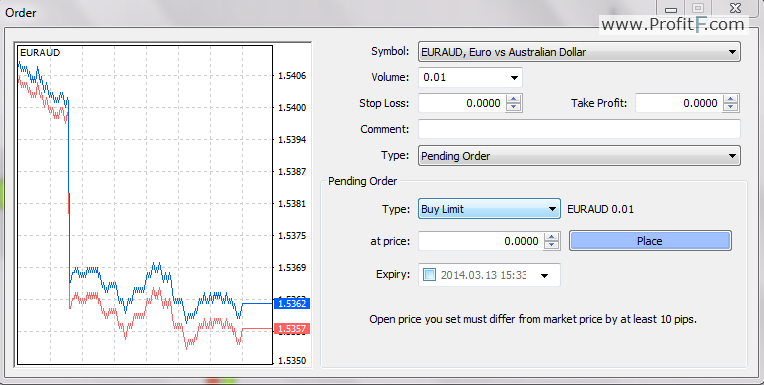Enable the Expiry checkbox
Image resolution: width=764 pixels, height=385 pixels.
(429, 275)
